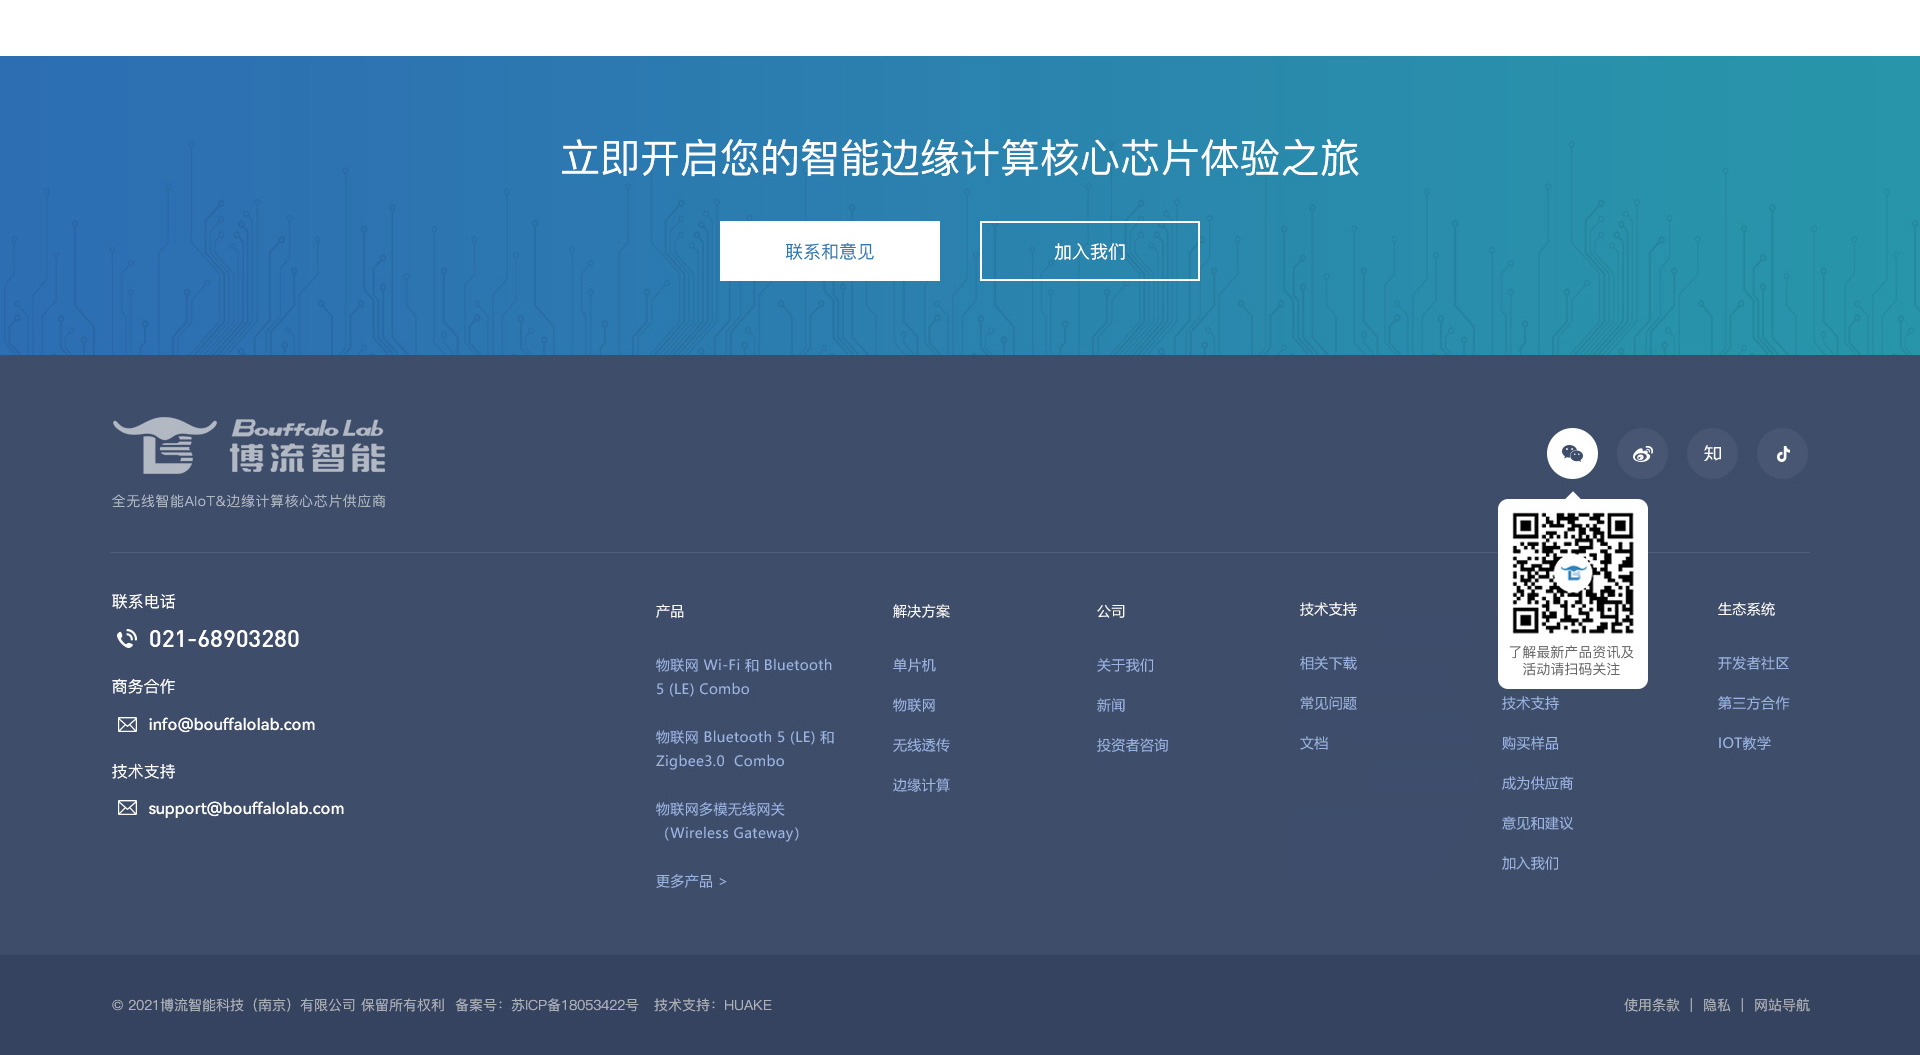Viewport: 1920px width, 1055px height.
Task: Visit the 开发者社区 link
Action: 1753,663
